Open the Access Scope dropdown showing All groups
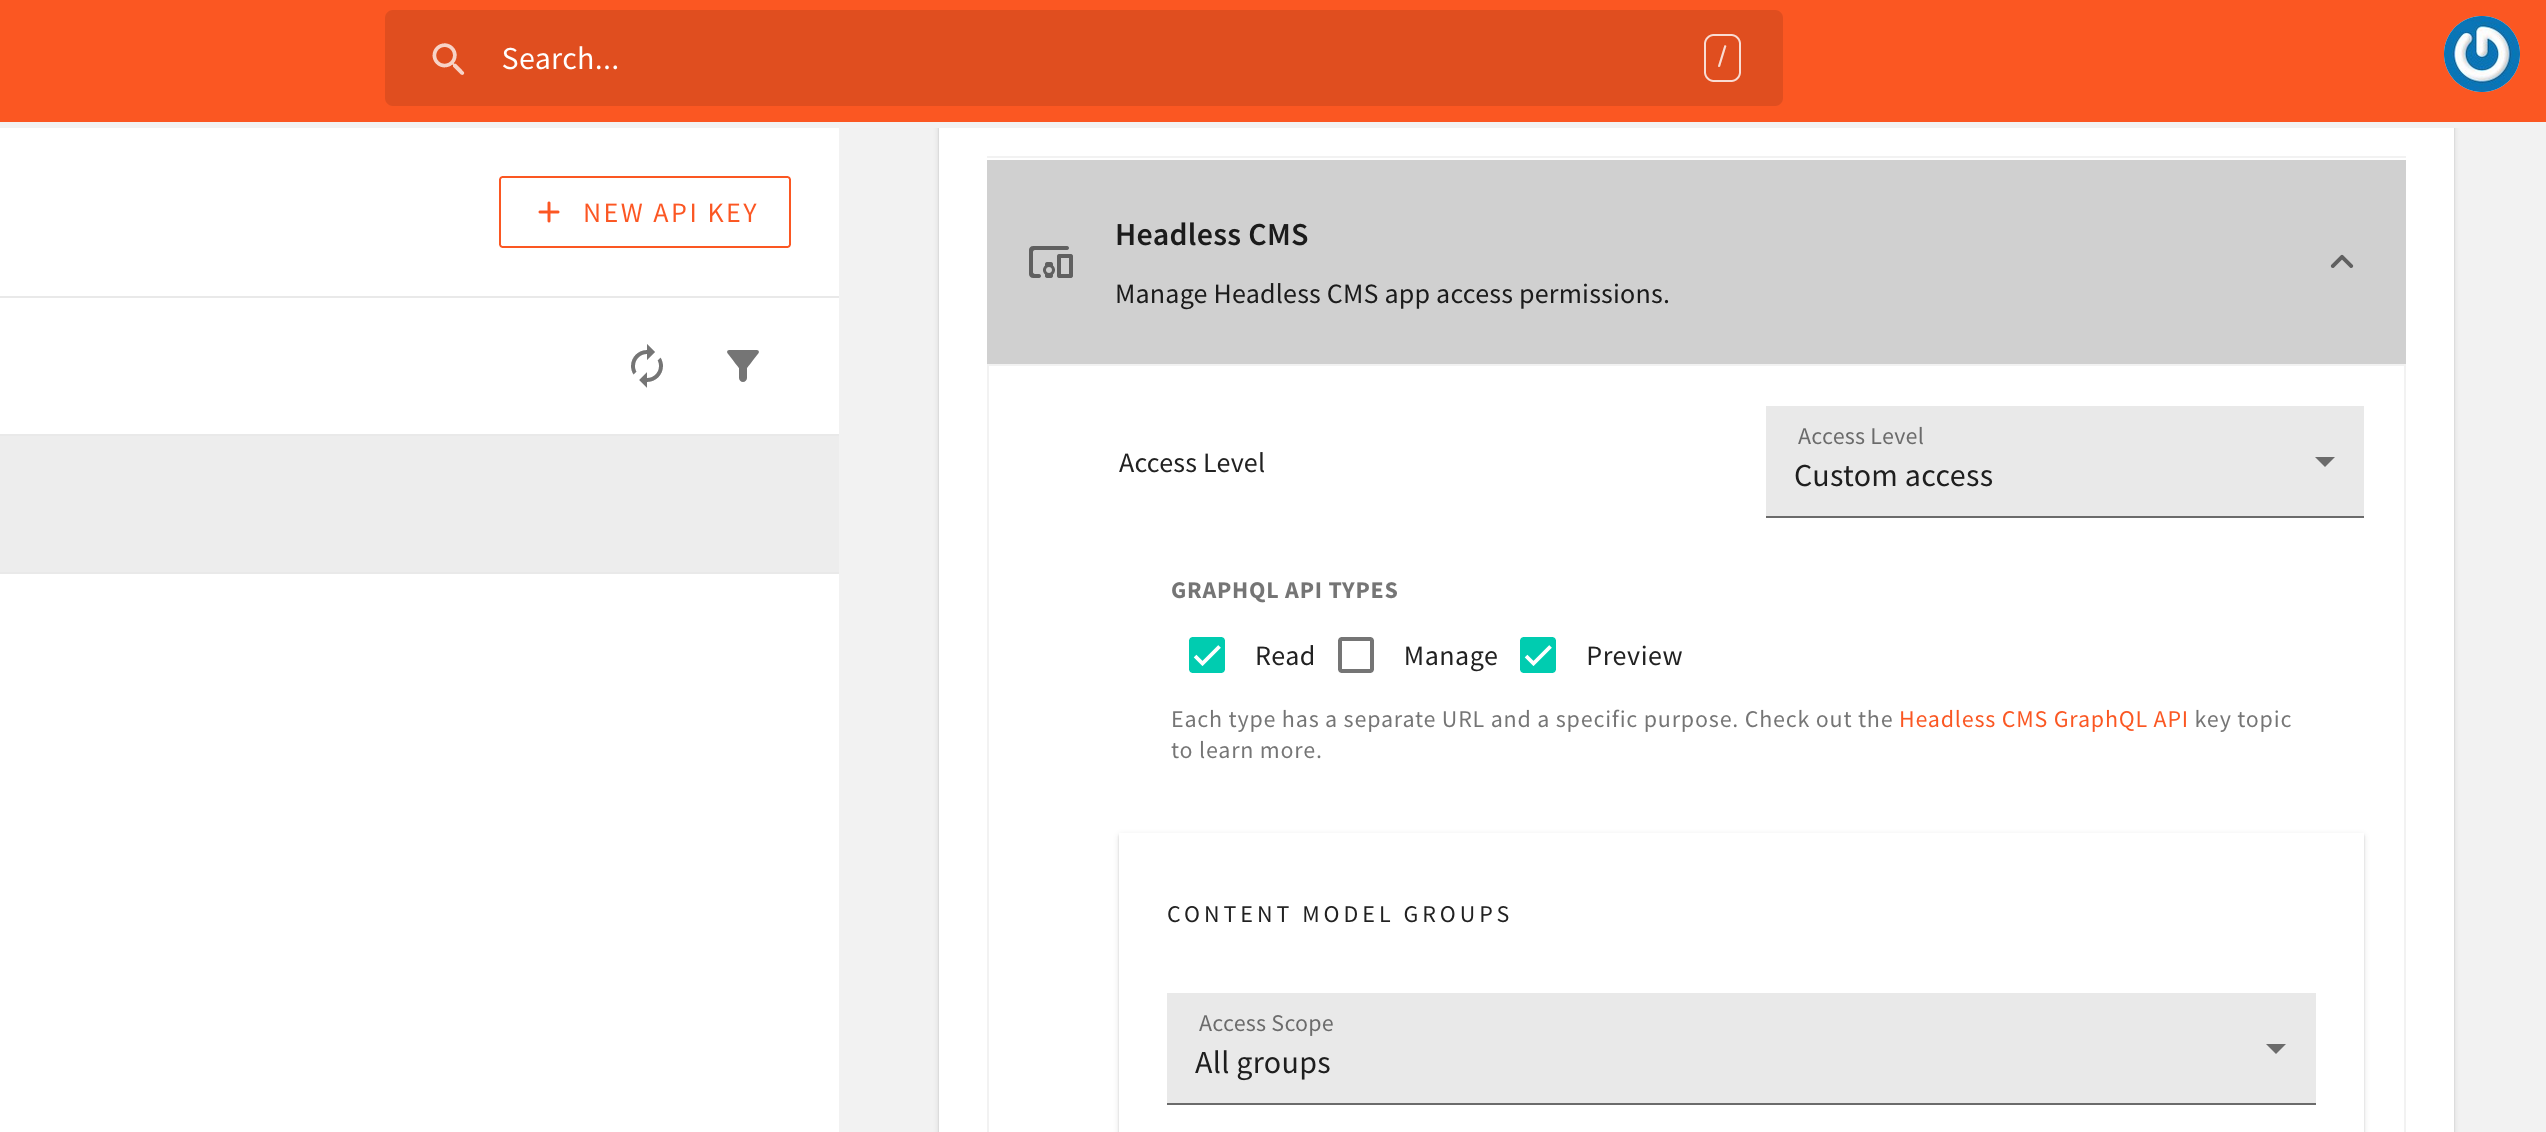 click(x=1740, y=1048)
